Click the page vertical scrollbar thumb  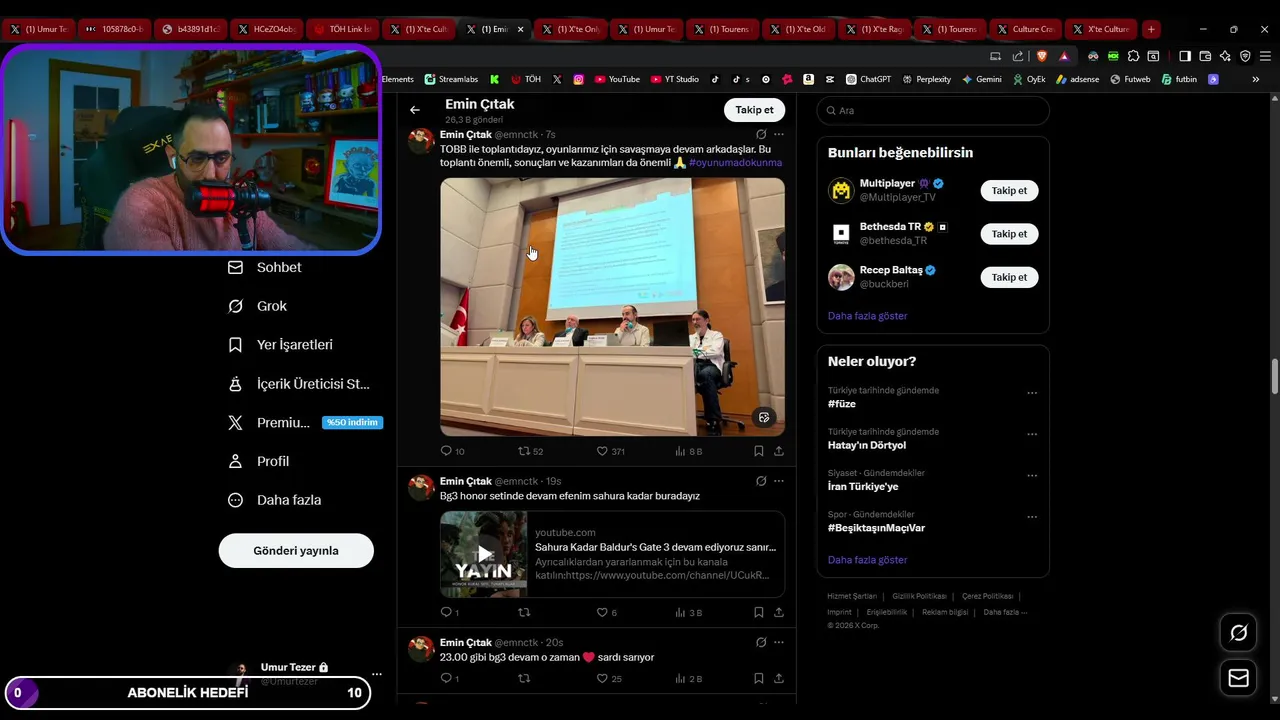click(x=1275, y=377)
